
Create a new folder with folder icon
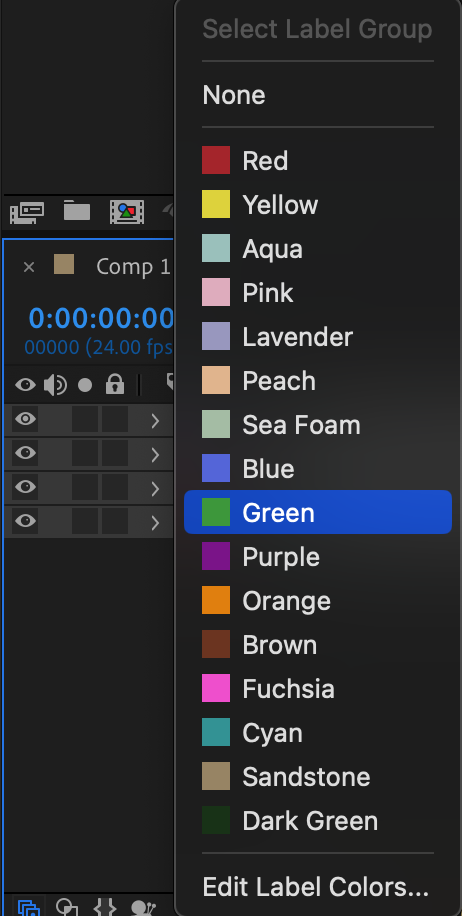[x=77, y=211]
